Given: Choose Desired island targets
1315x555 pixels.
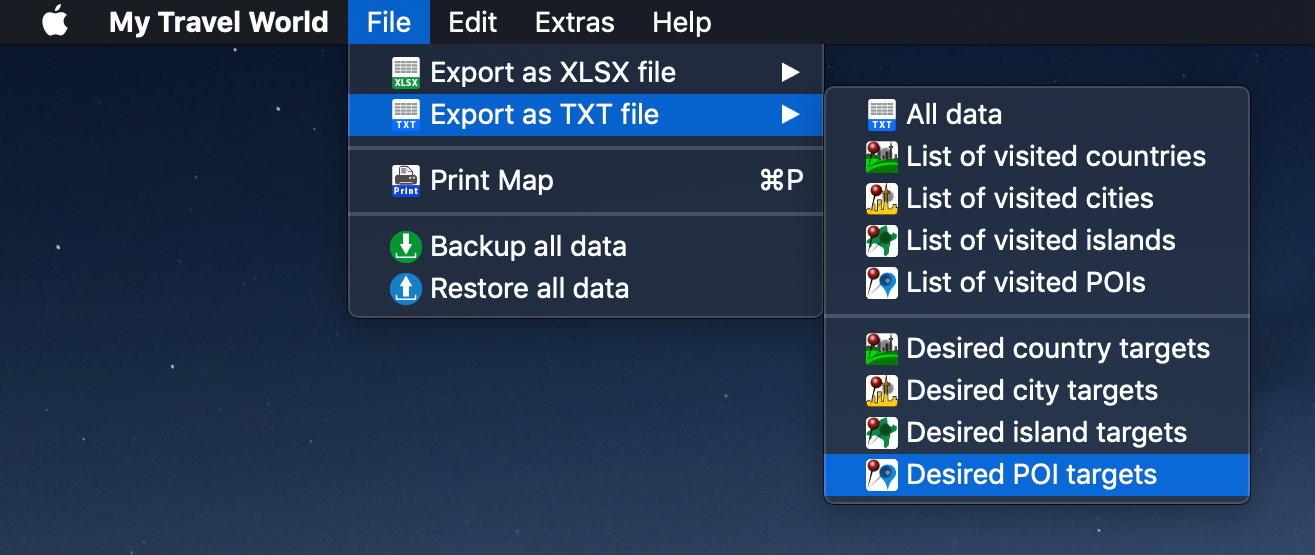Looking at the screenshot, I should click(1037, 433).
